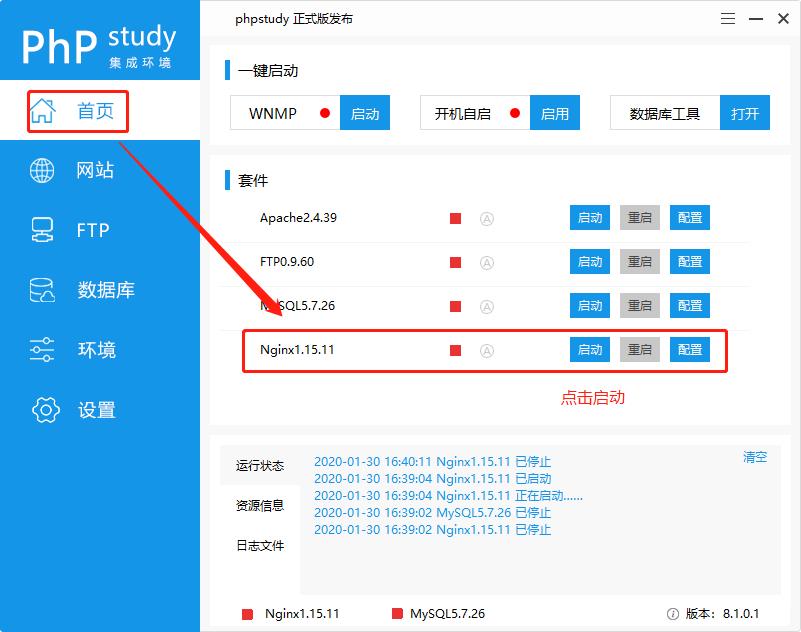Restart FTP0.9.60 via 重启
801x632 pixels.
click(x=640, y=262)
